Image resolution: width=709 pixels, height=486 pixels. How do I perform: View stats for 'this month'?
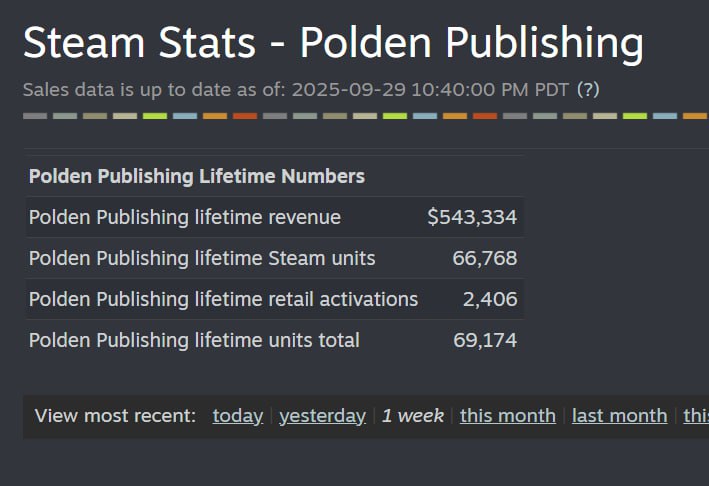tap(507, 416)
